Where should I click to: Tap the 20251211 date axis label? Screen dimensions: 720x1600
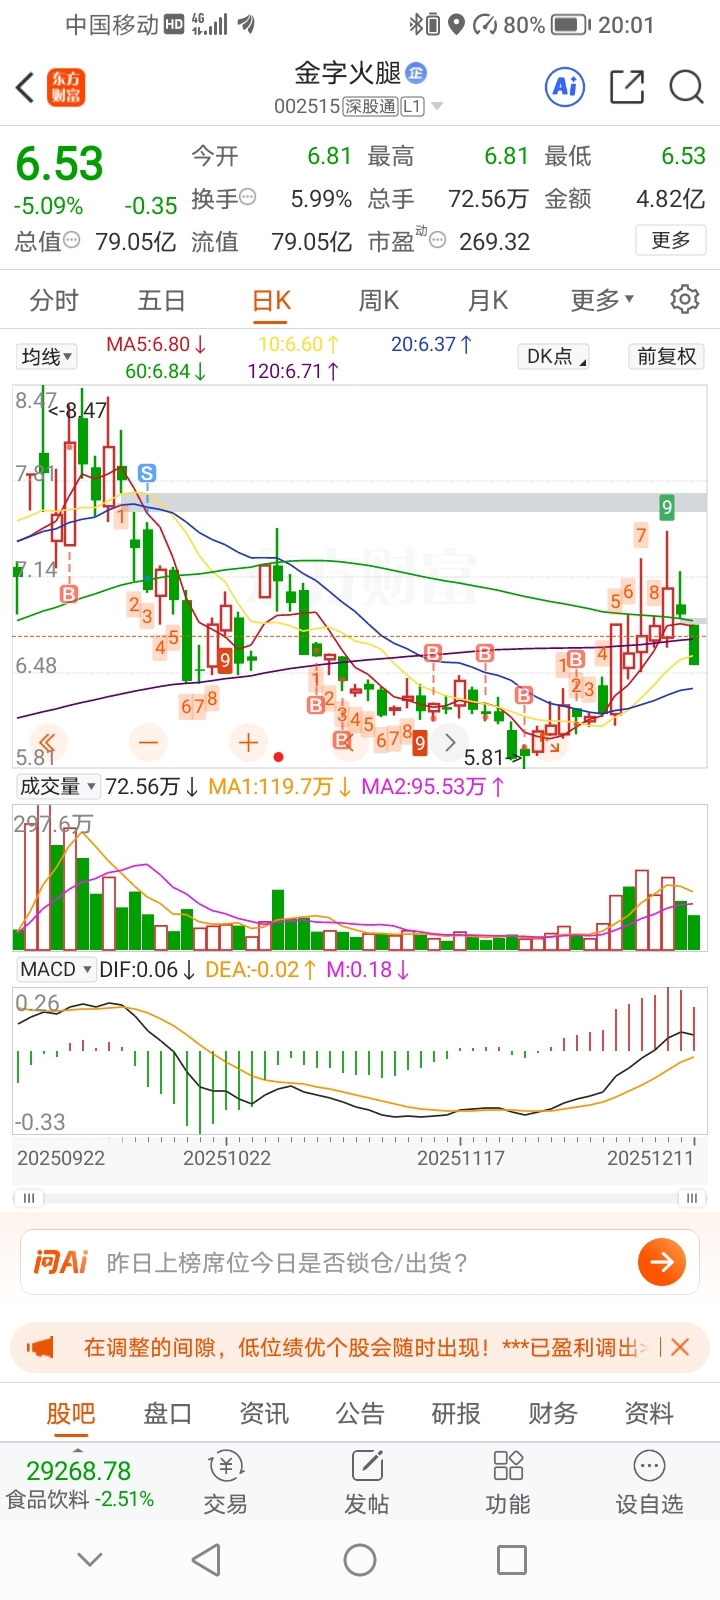650,1158
